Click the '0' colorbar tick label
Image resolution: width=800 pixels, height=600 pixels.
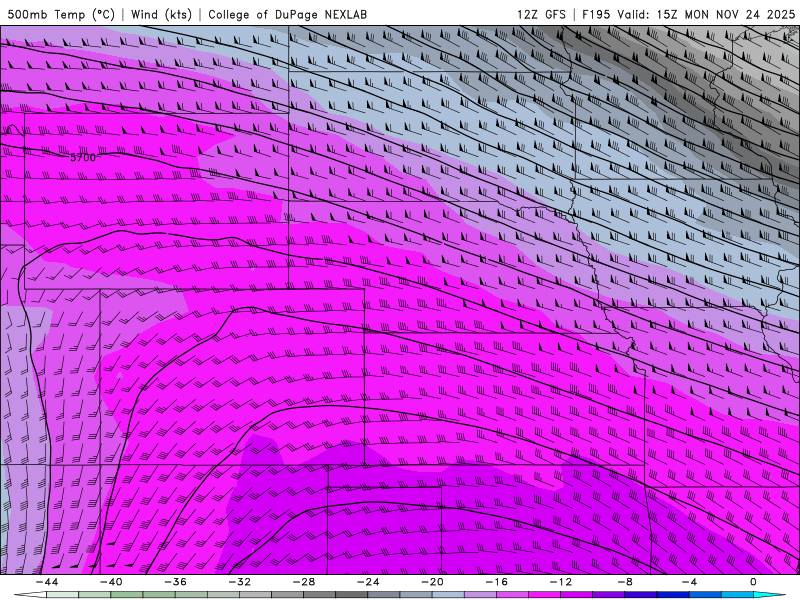point(754,582)
